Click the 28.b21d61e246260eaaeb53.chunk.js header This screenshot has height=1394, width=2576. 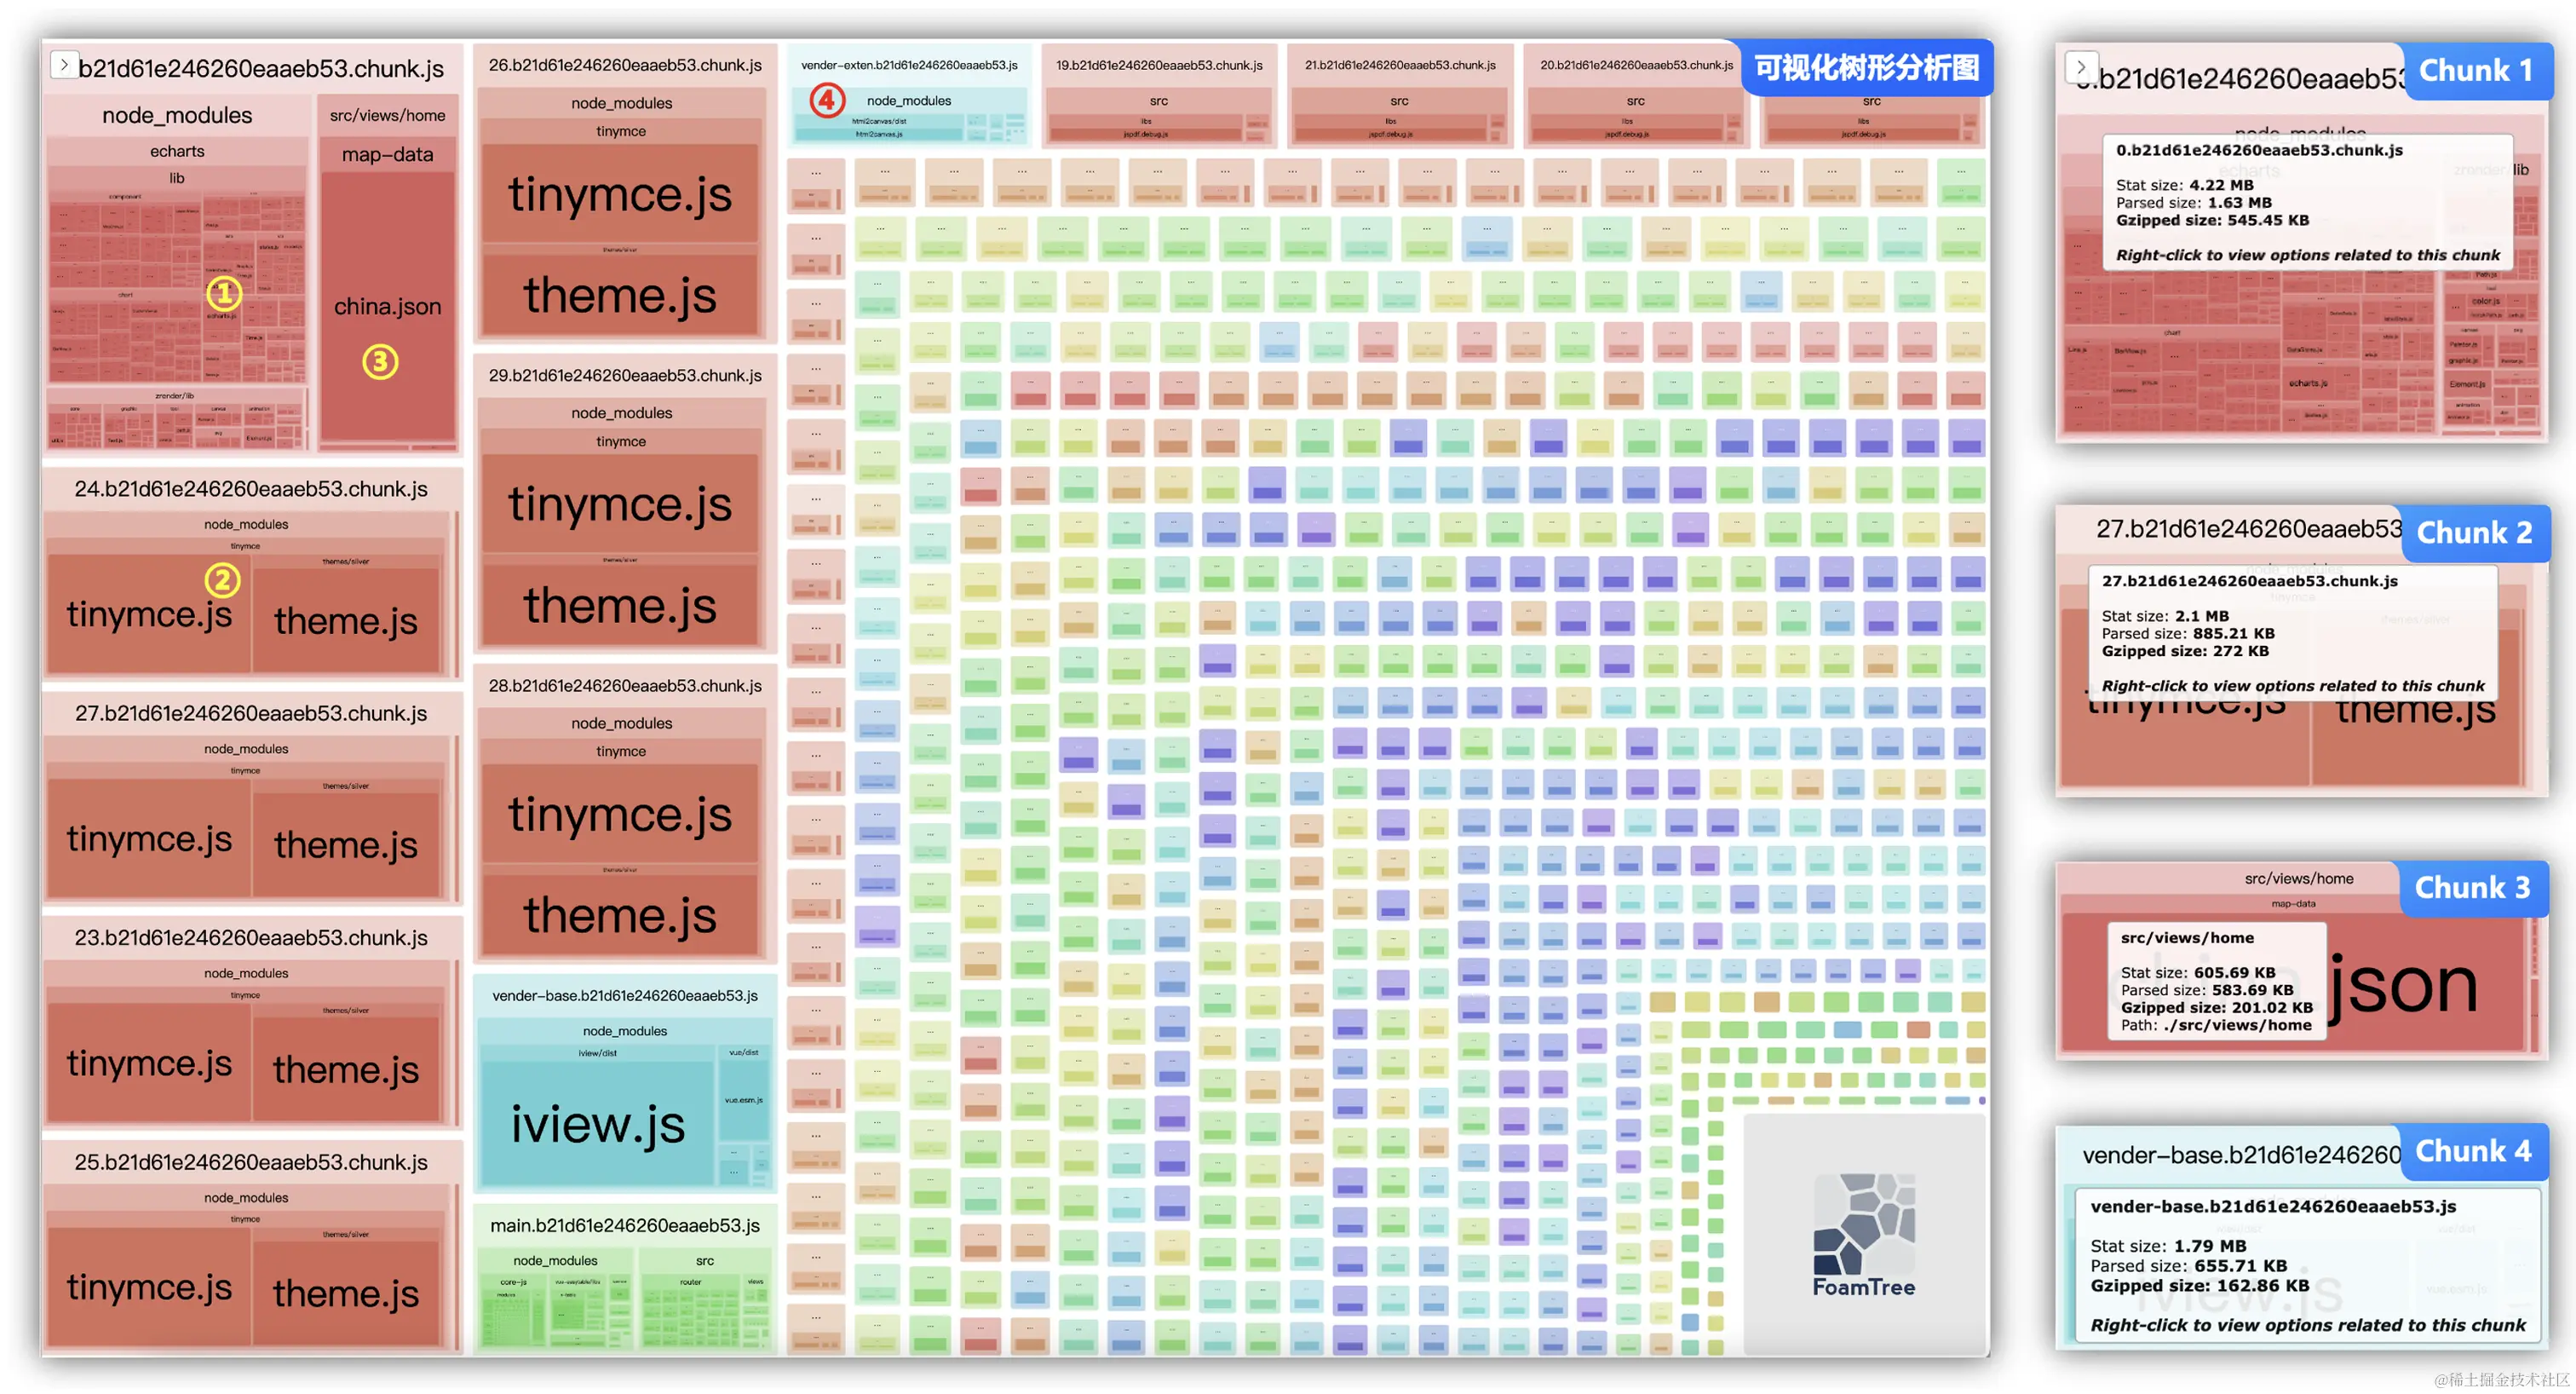[x=625, y=685]
